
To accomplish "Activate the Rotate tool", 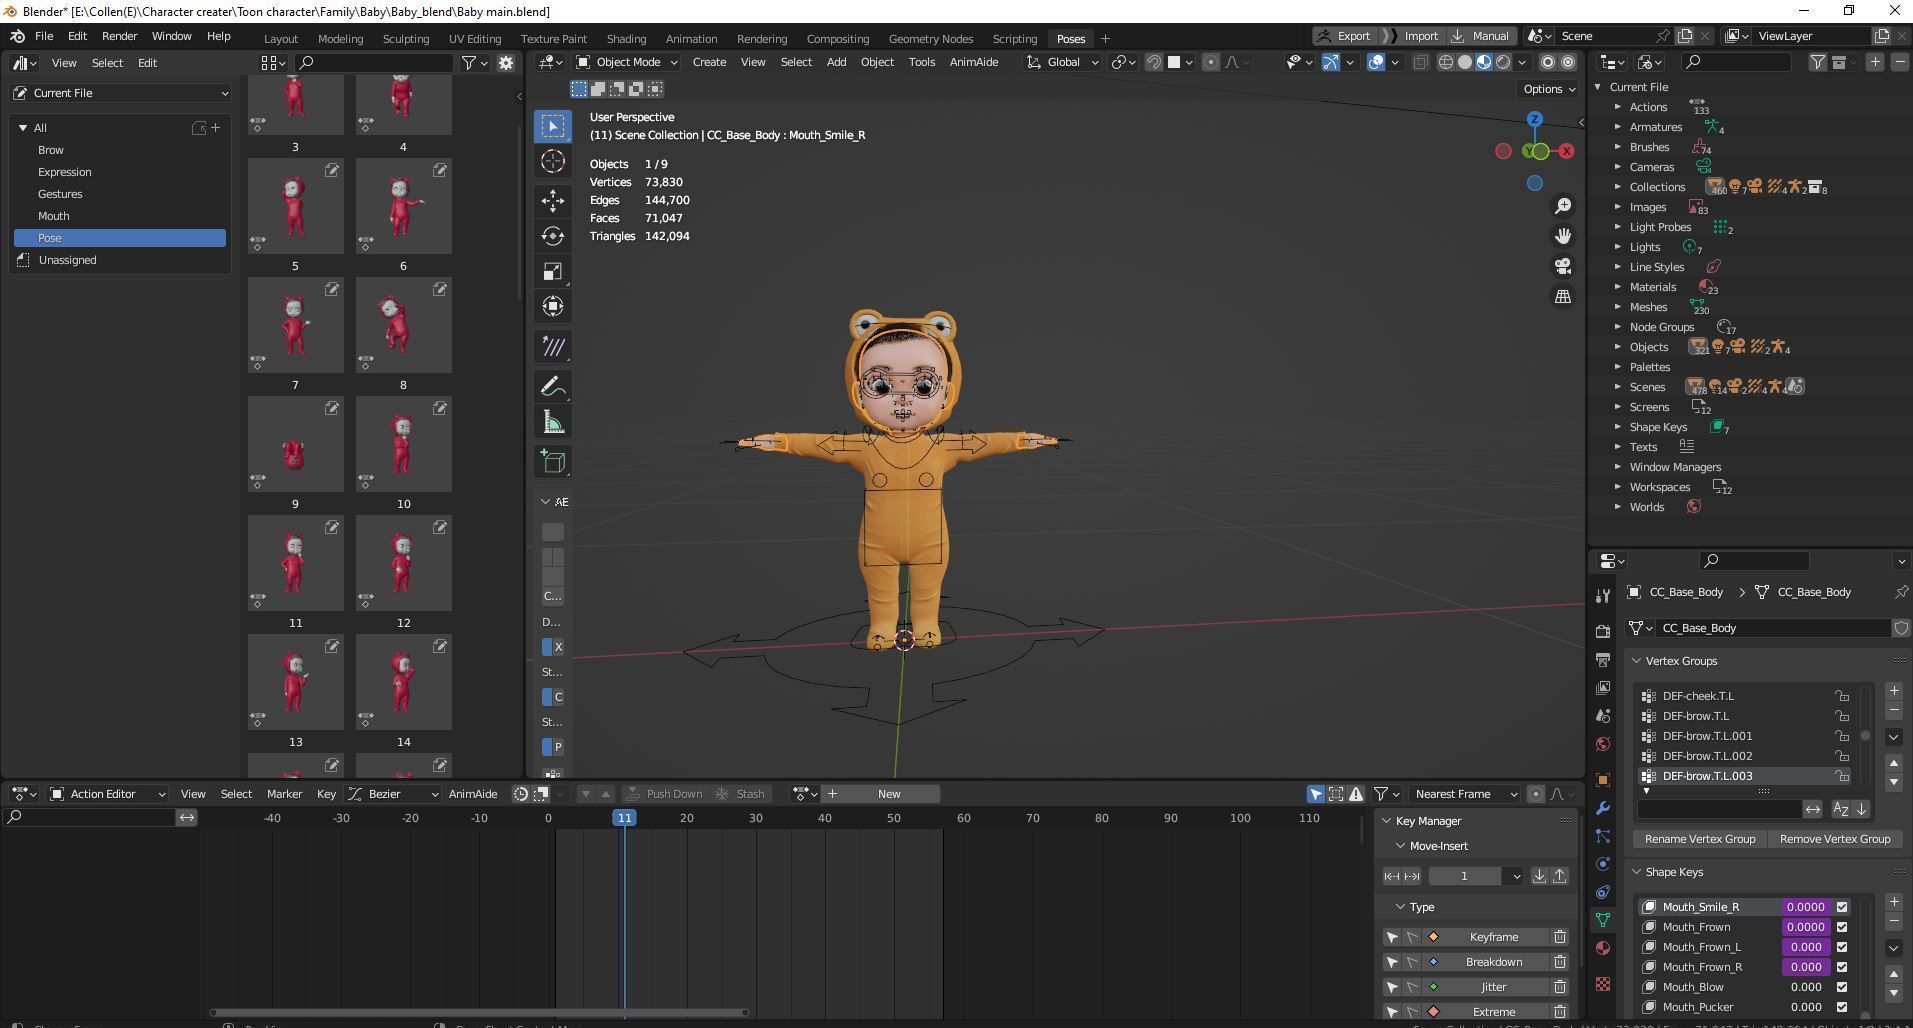I will click(x=553, y=236).
